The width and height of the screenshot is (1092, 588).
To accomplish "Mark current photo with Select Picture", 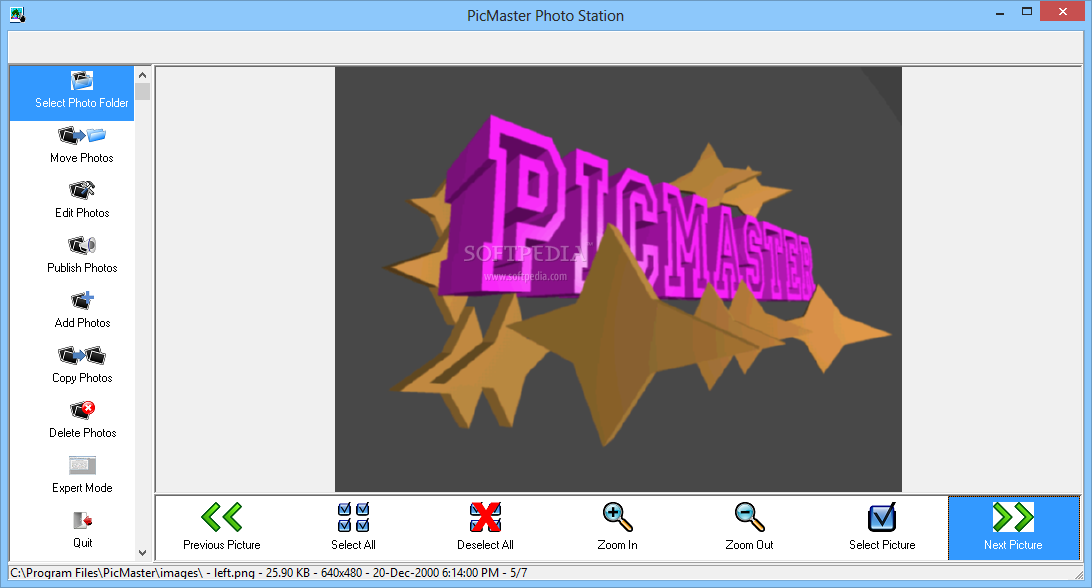I will (882, 527).
